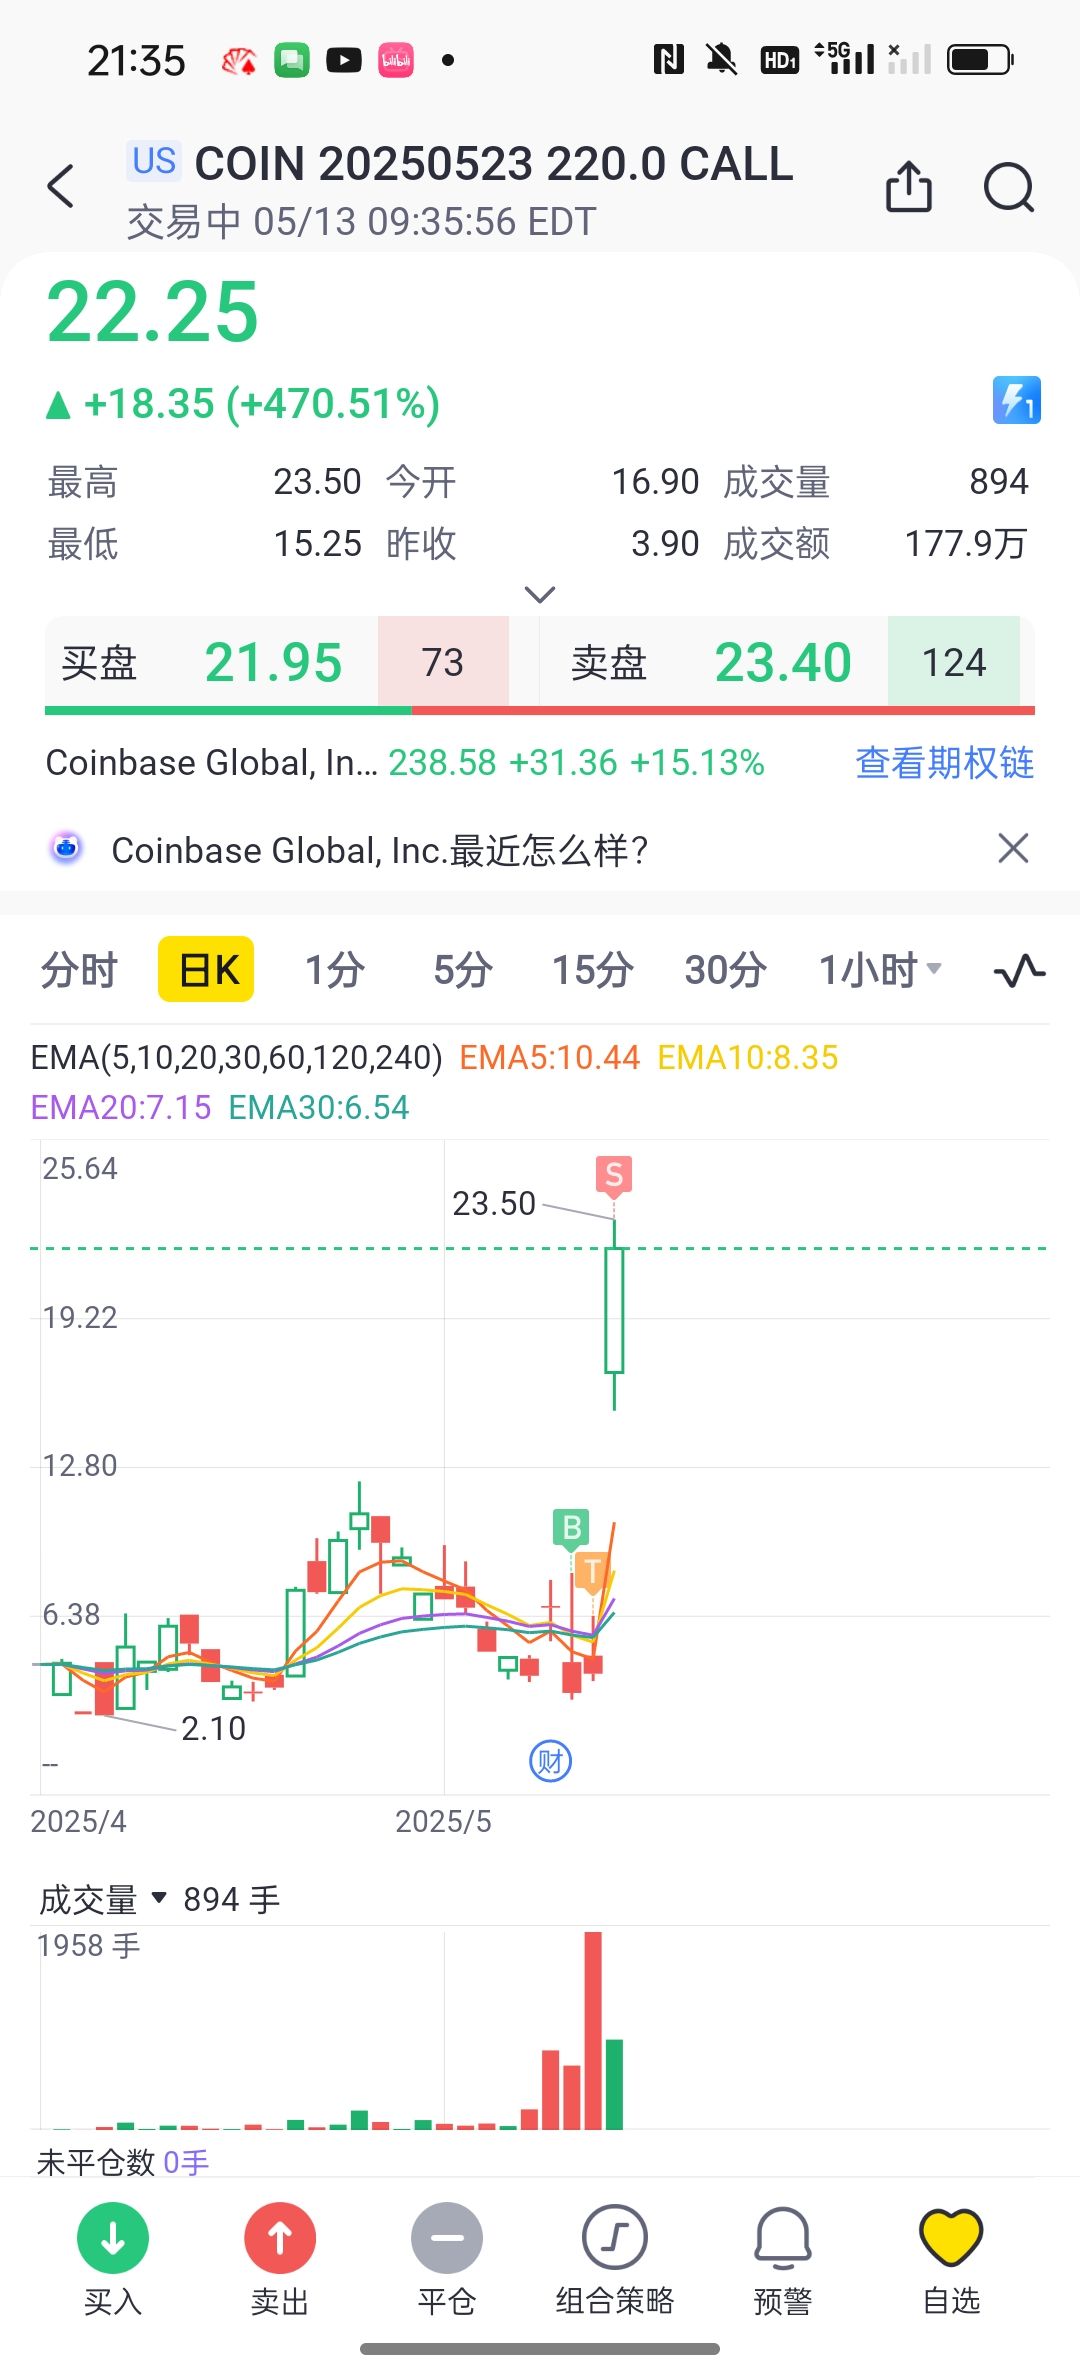Open the 组合策略 strategy icon
1080x2376 pixels.
tap(615, 2238)
